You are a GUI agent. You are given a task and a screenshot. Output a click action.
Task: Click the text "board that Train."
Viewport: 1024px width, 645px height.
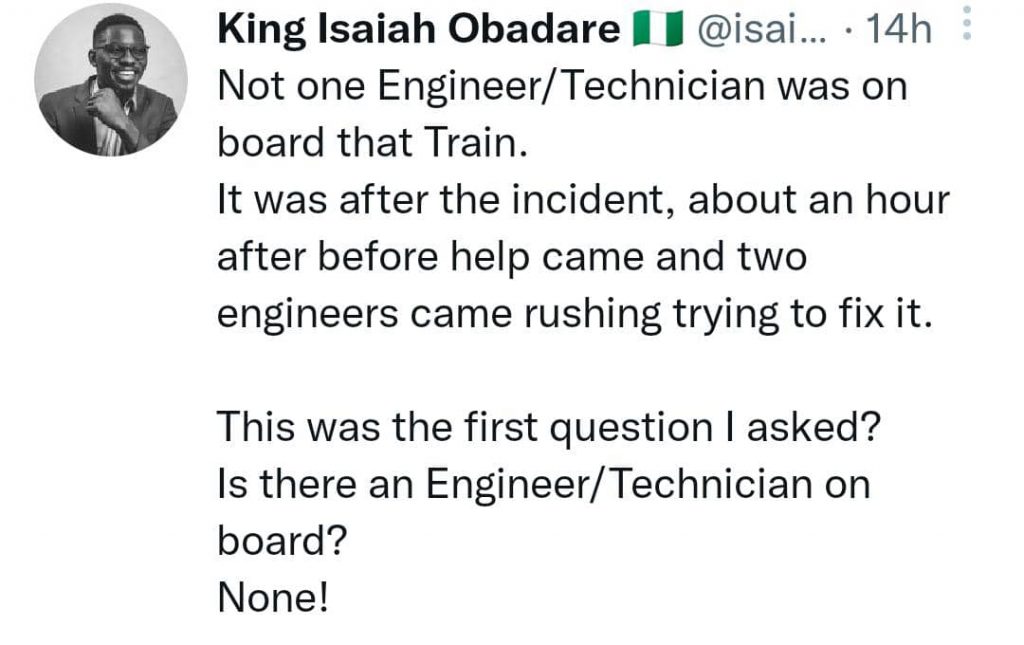(x=371, y=143)
